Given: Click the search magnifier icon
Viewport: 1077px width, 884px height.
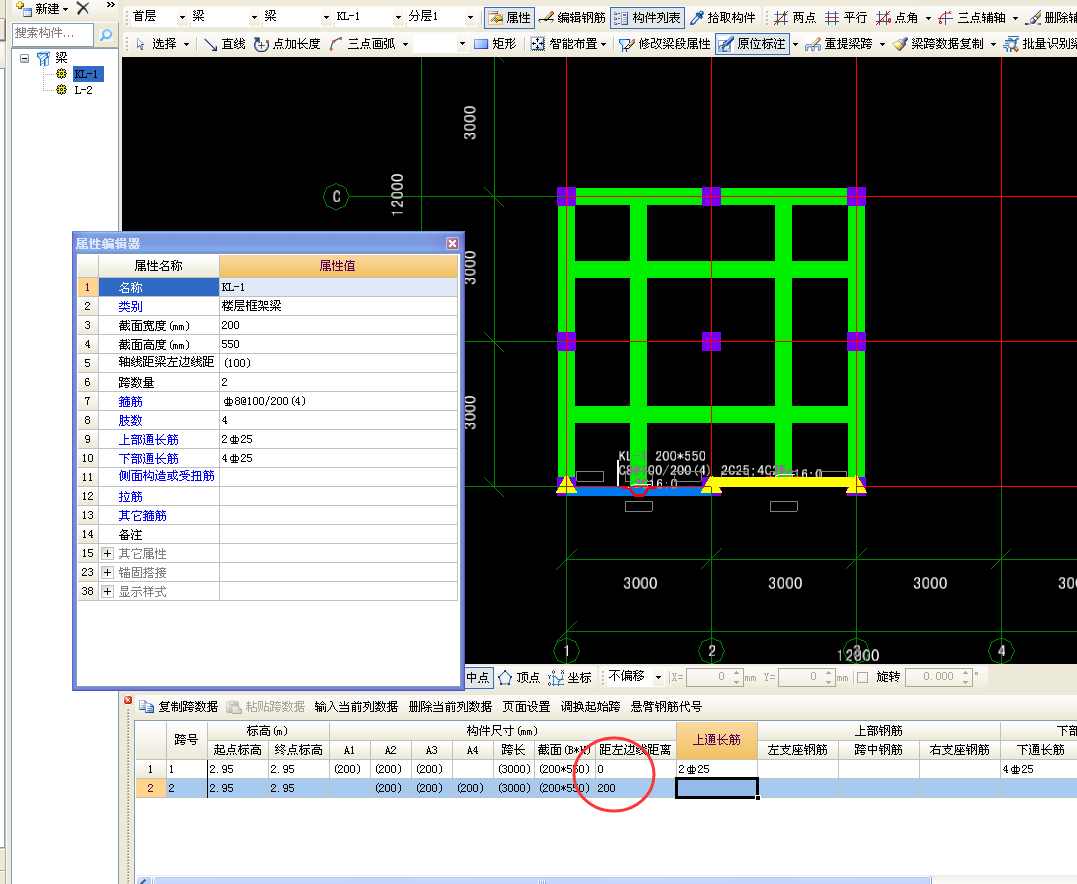Looking at the screenshot, I should point(106,34).
